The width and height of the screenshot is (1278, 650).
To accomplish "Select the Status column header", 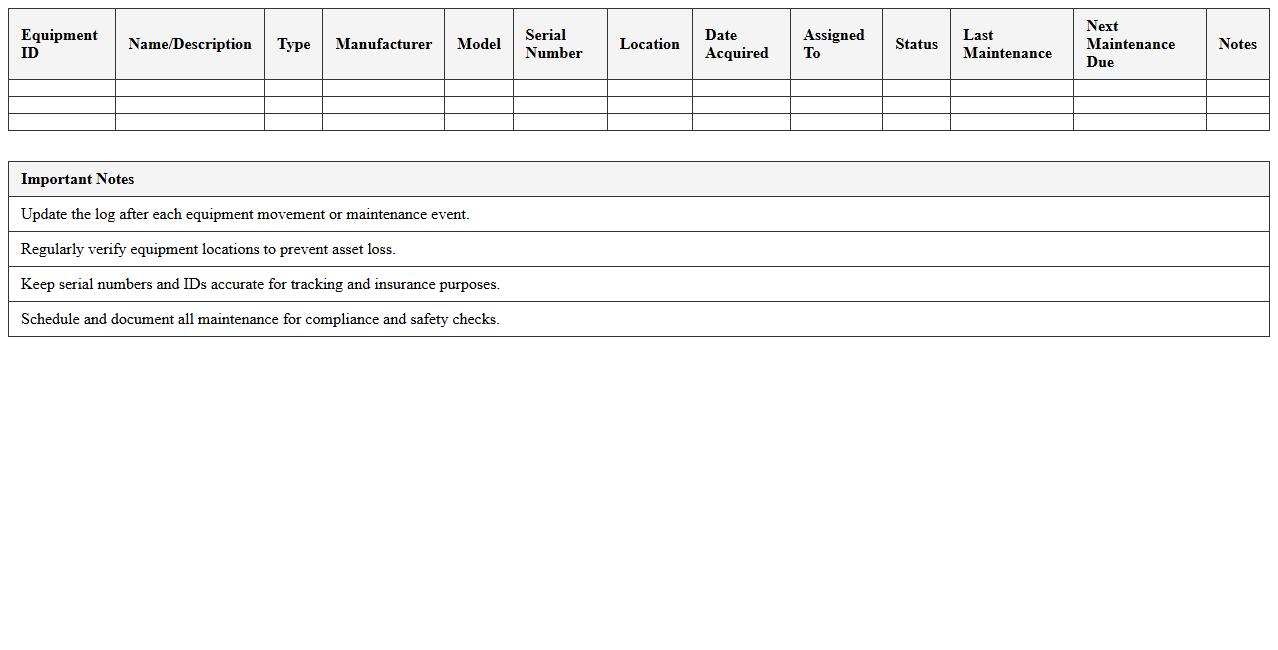I will (916, 44).
